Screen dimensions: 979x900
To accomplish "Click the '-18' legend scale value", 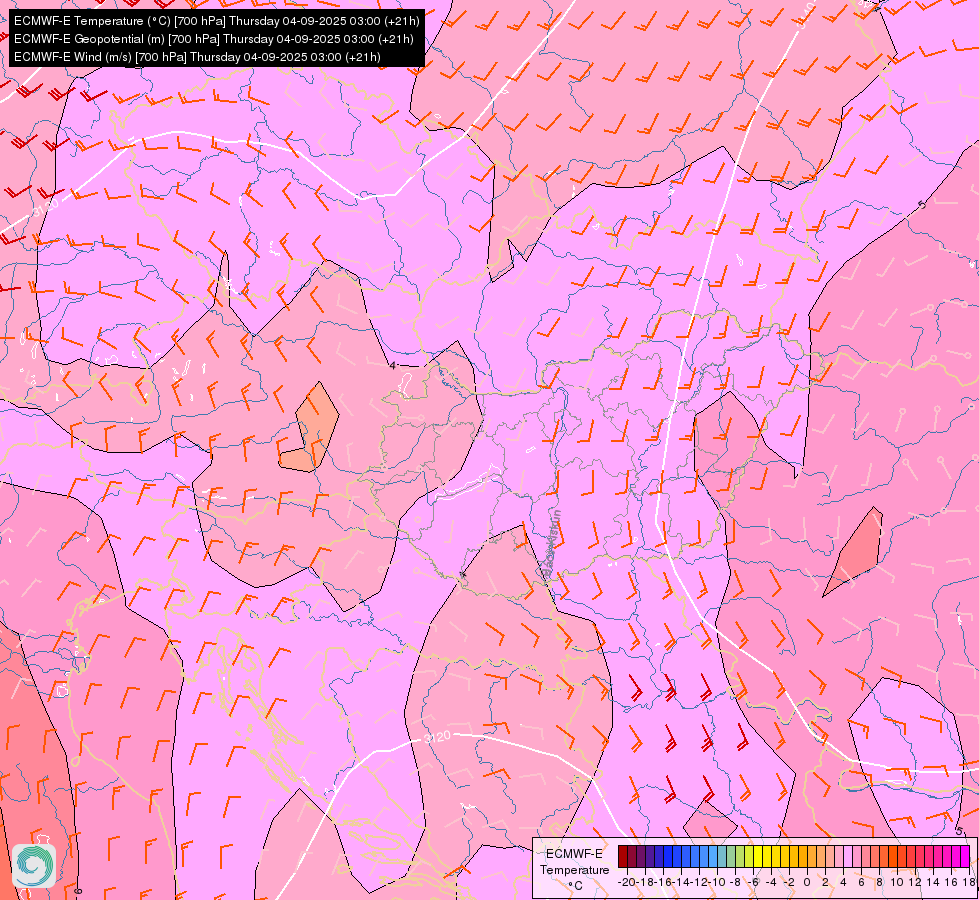I will point(645,882).
